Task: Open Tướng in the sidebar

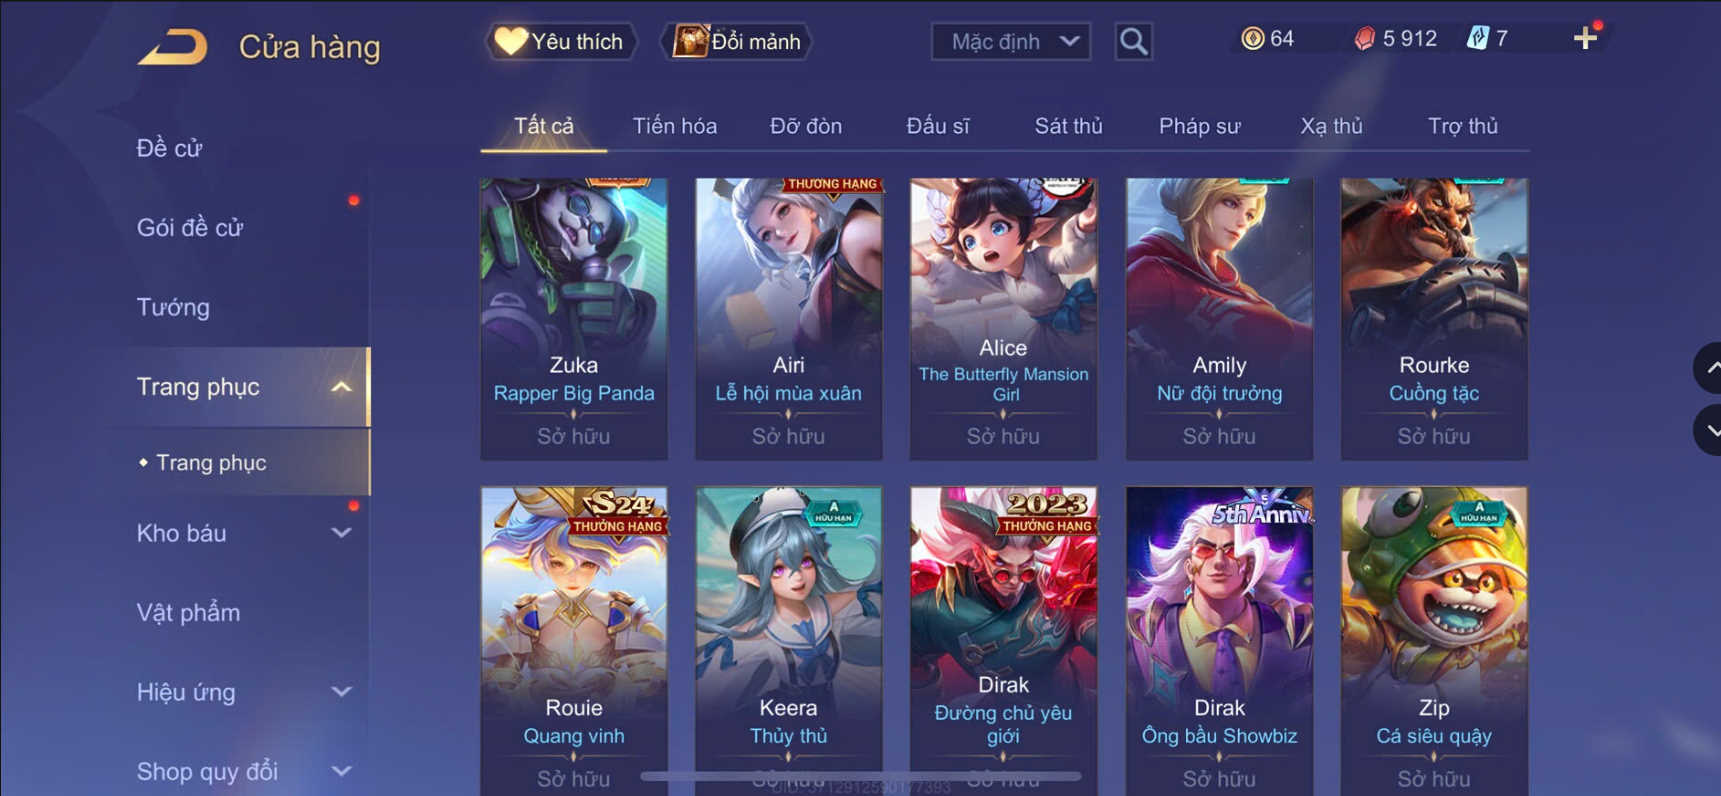Action: point(173,307)
